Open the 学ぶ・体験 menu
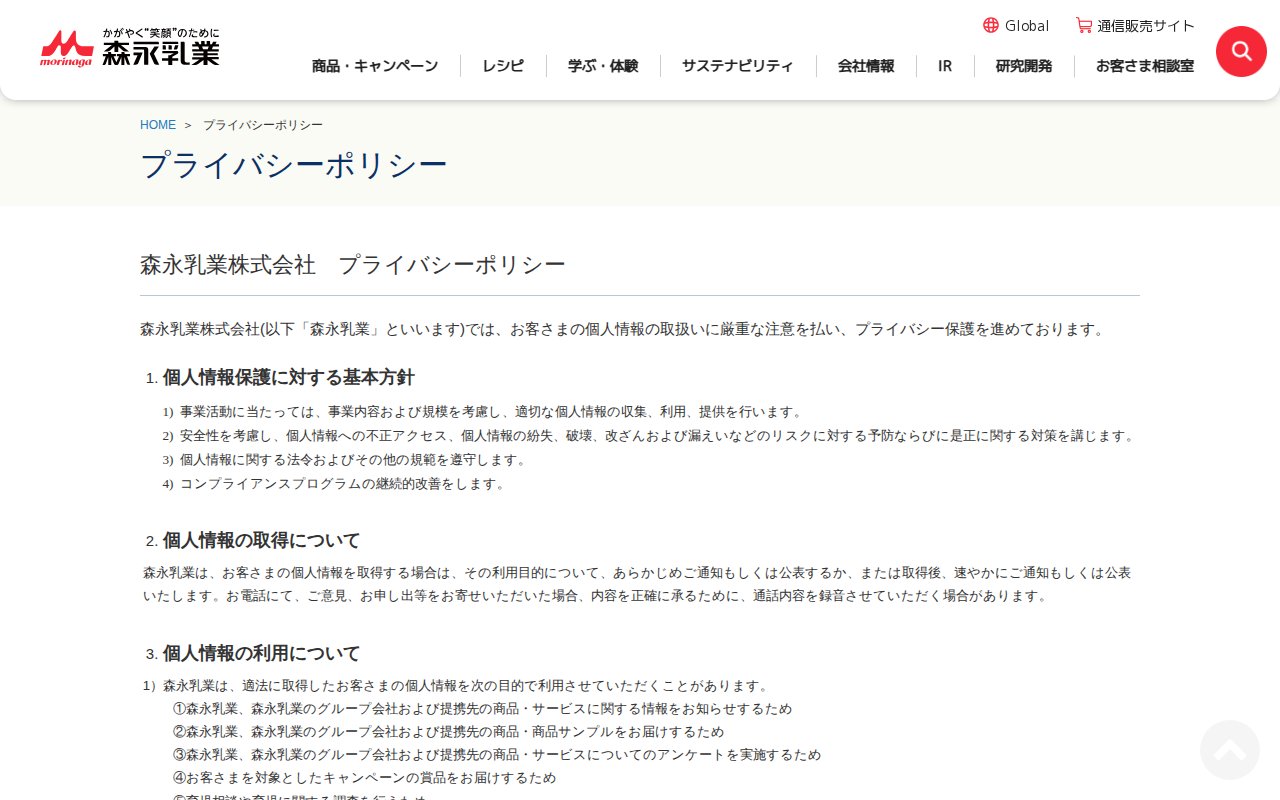This screenshot has height=800, width=1280. coord(603,66)
